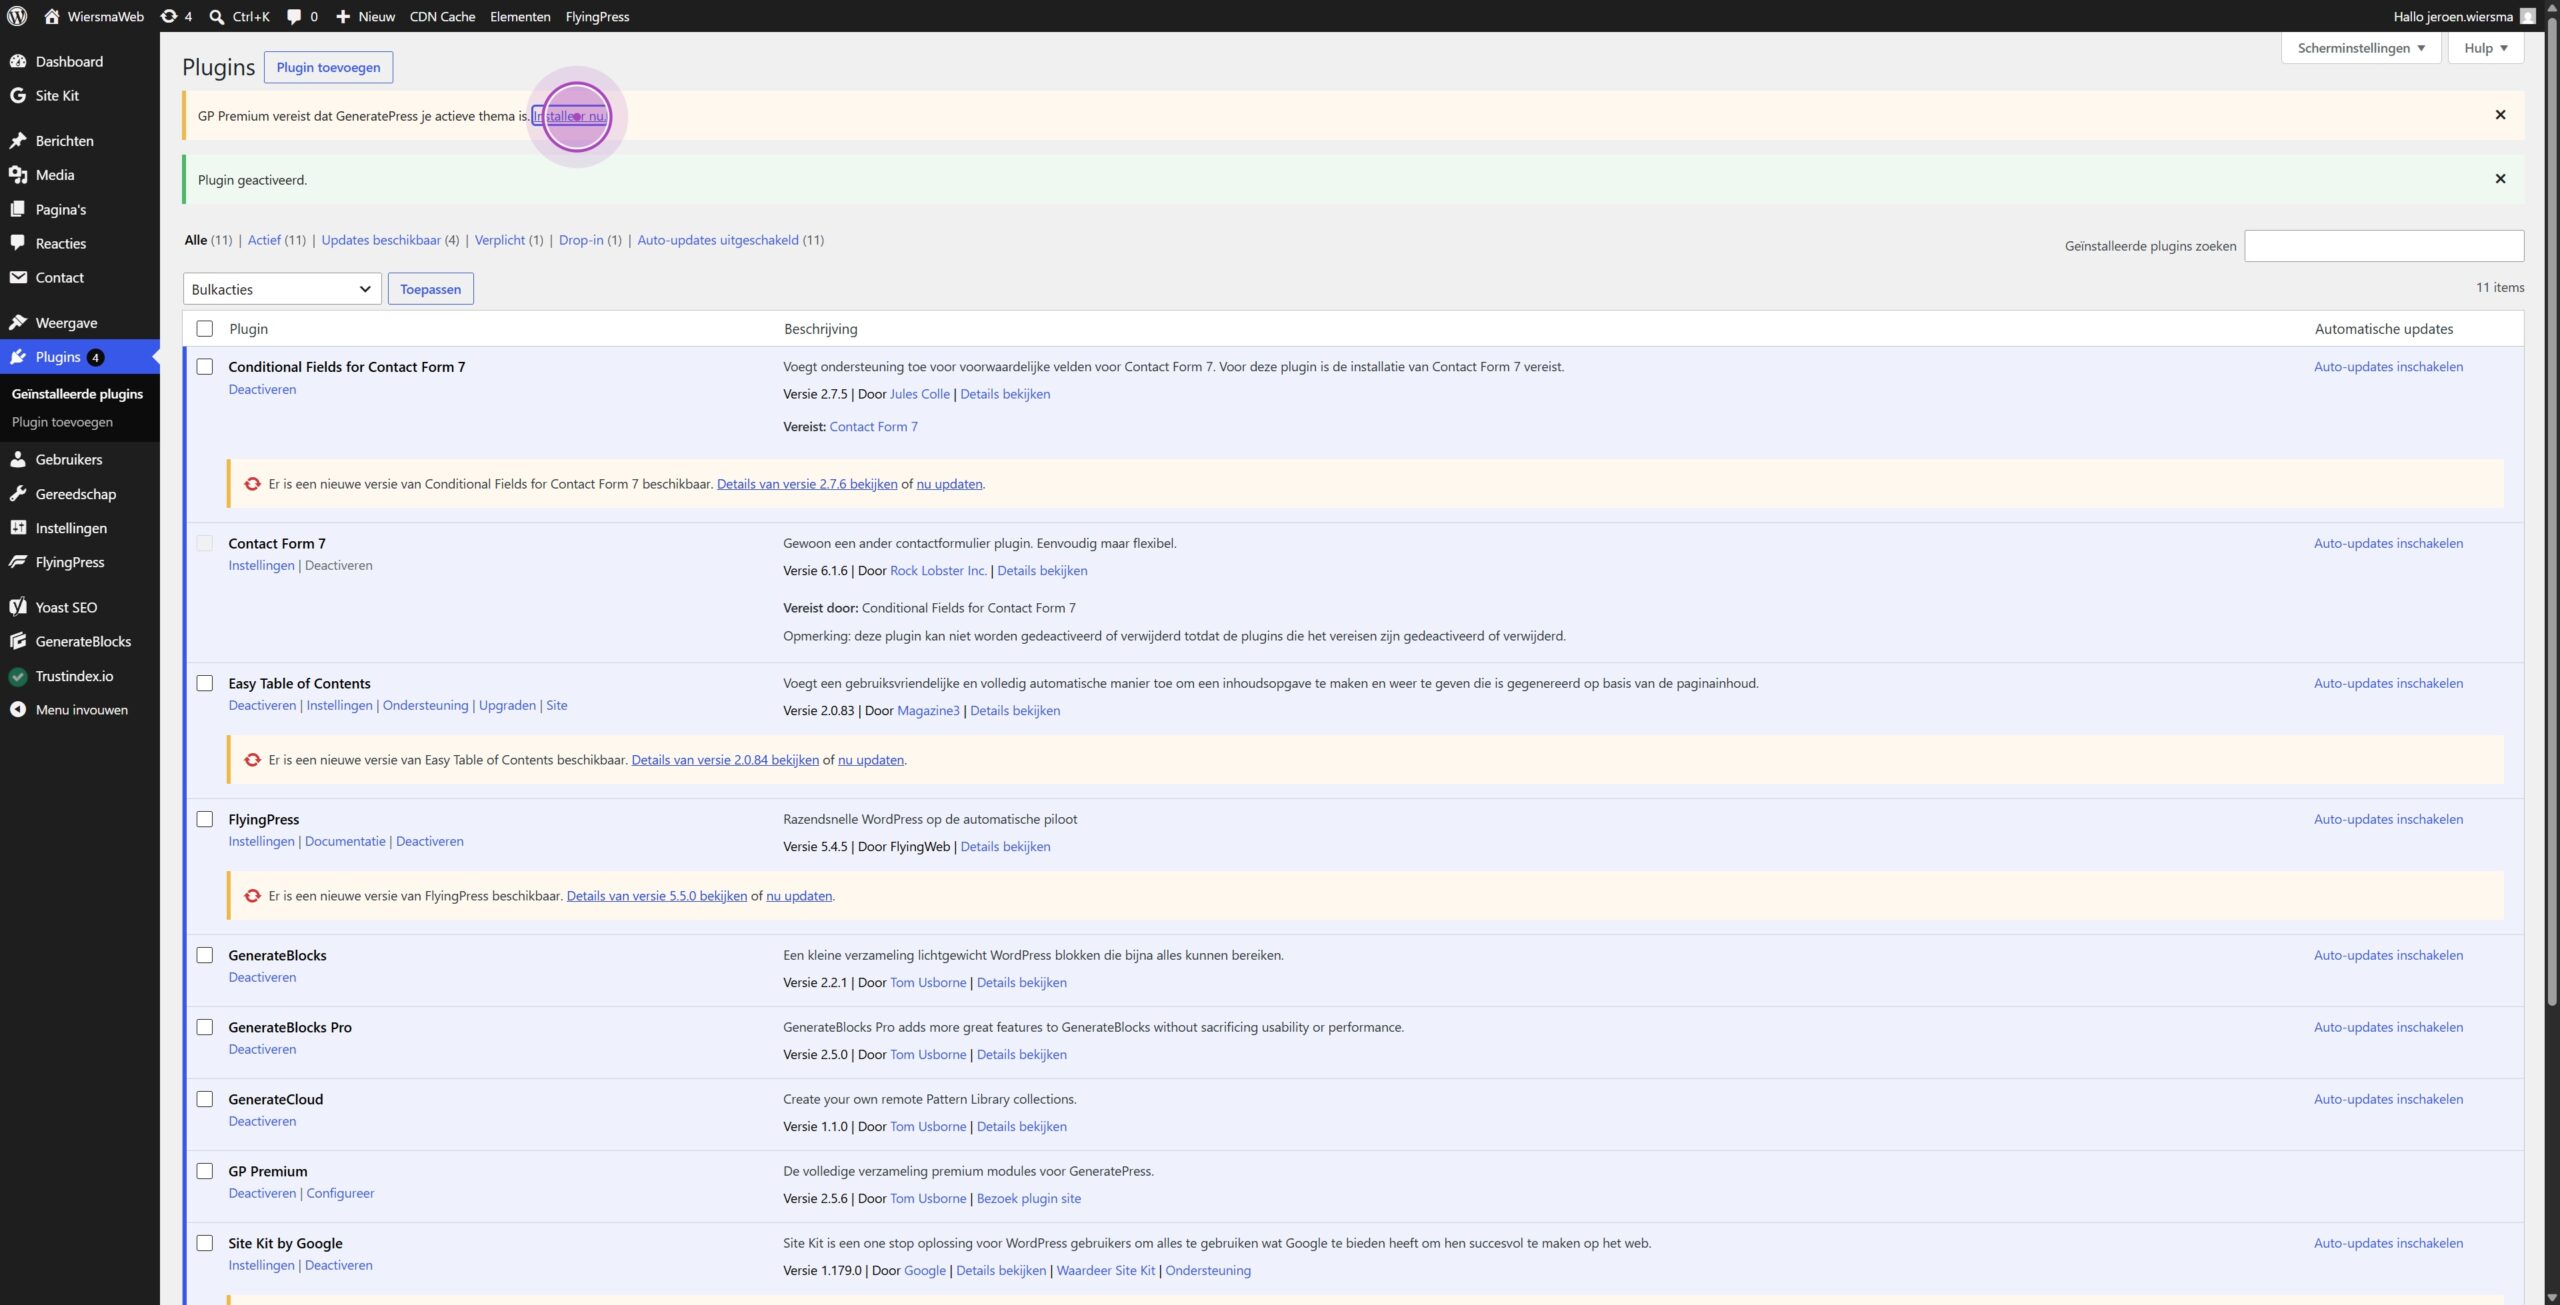Click the GenerateBlocks icon in sidebar
Image resolution: width=2560 pixels, height=1305 pixels.
[x=18, y=641]
